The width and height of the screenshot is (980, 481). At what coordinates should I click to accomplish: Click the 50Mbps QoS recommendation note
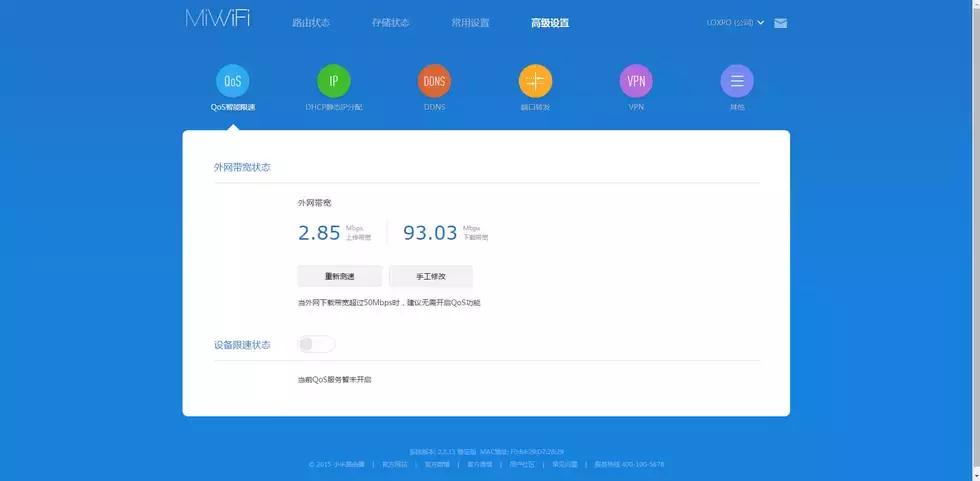pos(389,303)
